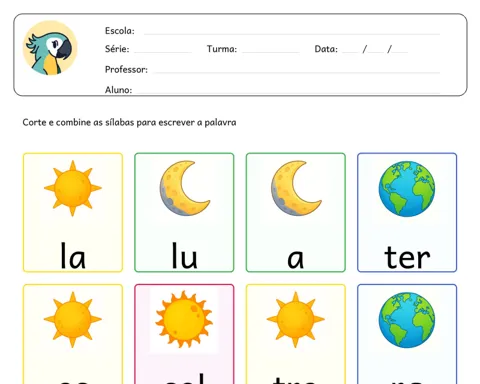Image resolution: width=480 pixels, height=384 pixels.
Task: Click the Data day field blank
Action: coord(350,52)
